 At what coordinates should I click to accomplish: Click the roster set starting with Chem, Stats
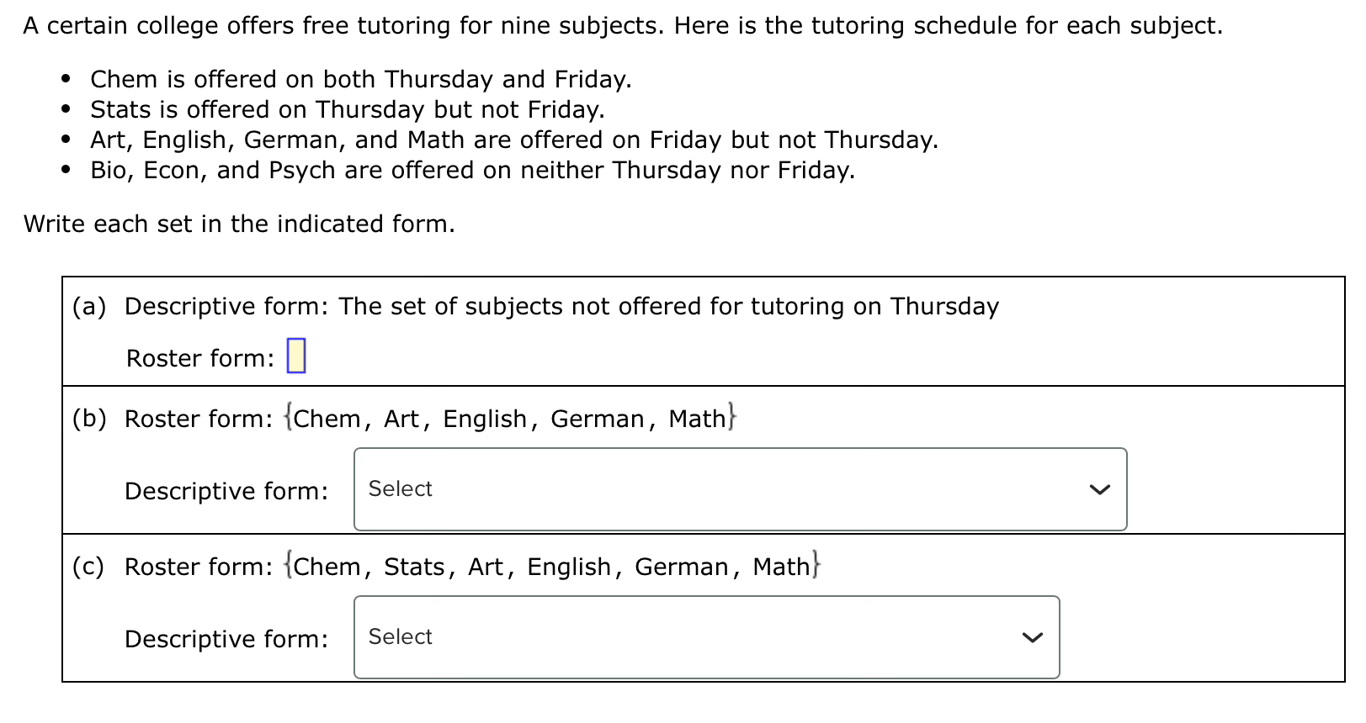click(553, 567)
